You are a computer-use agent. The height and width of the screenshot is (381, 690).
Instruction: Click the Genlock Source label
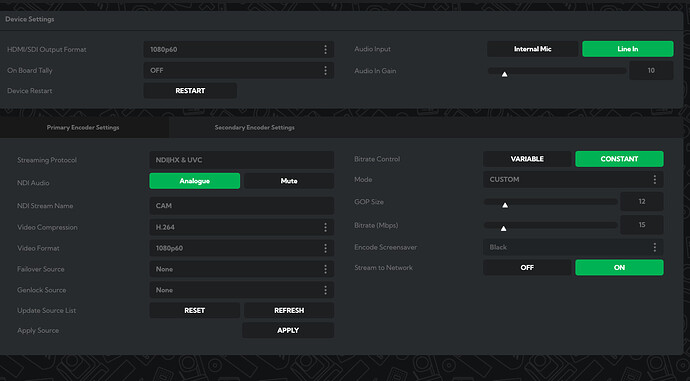42,290
